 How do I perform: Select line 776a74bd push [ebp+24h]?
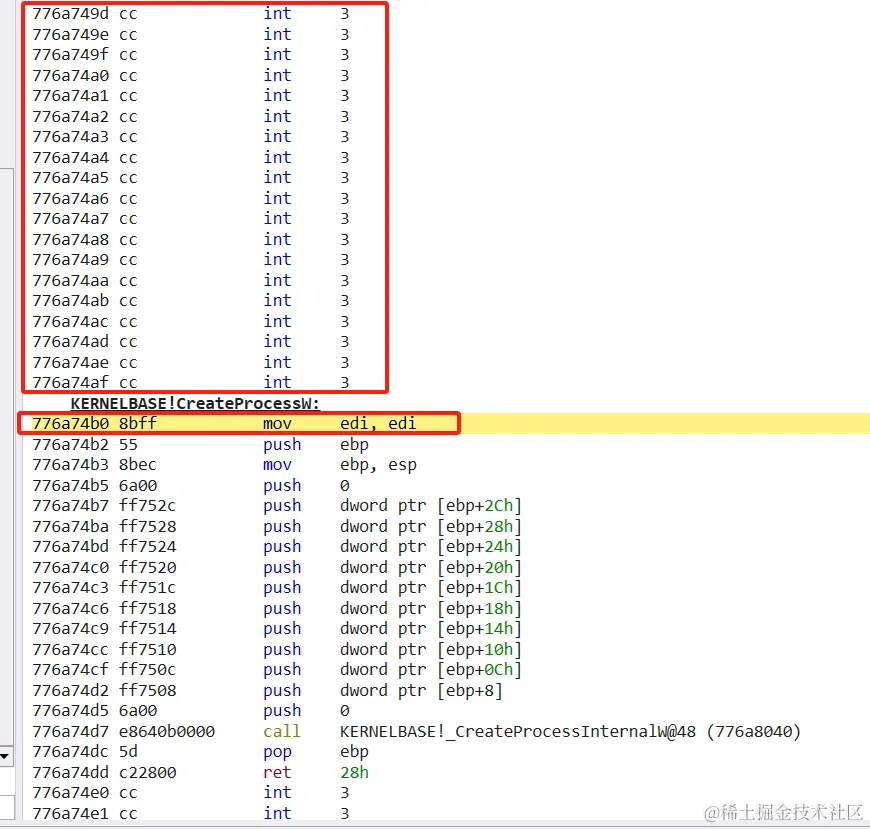coord(277,547)
